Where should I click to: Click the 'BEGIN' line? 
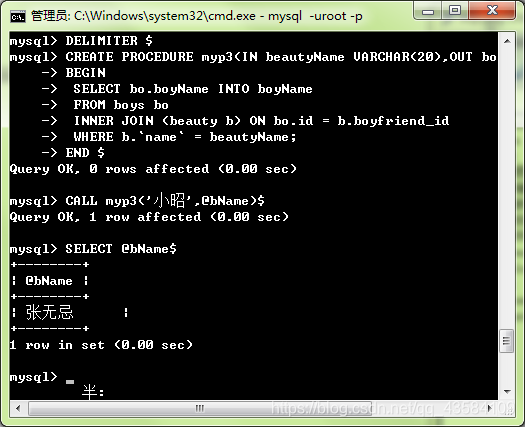click(74, 73)
